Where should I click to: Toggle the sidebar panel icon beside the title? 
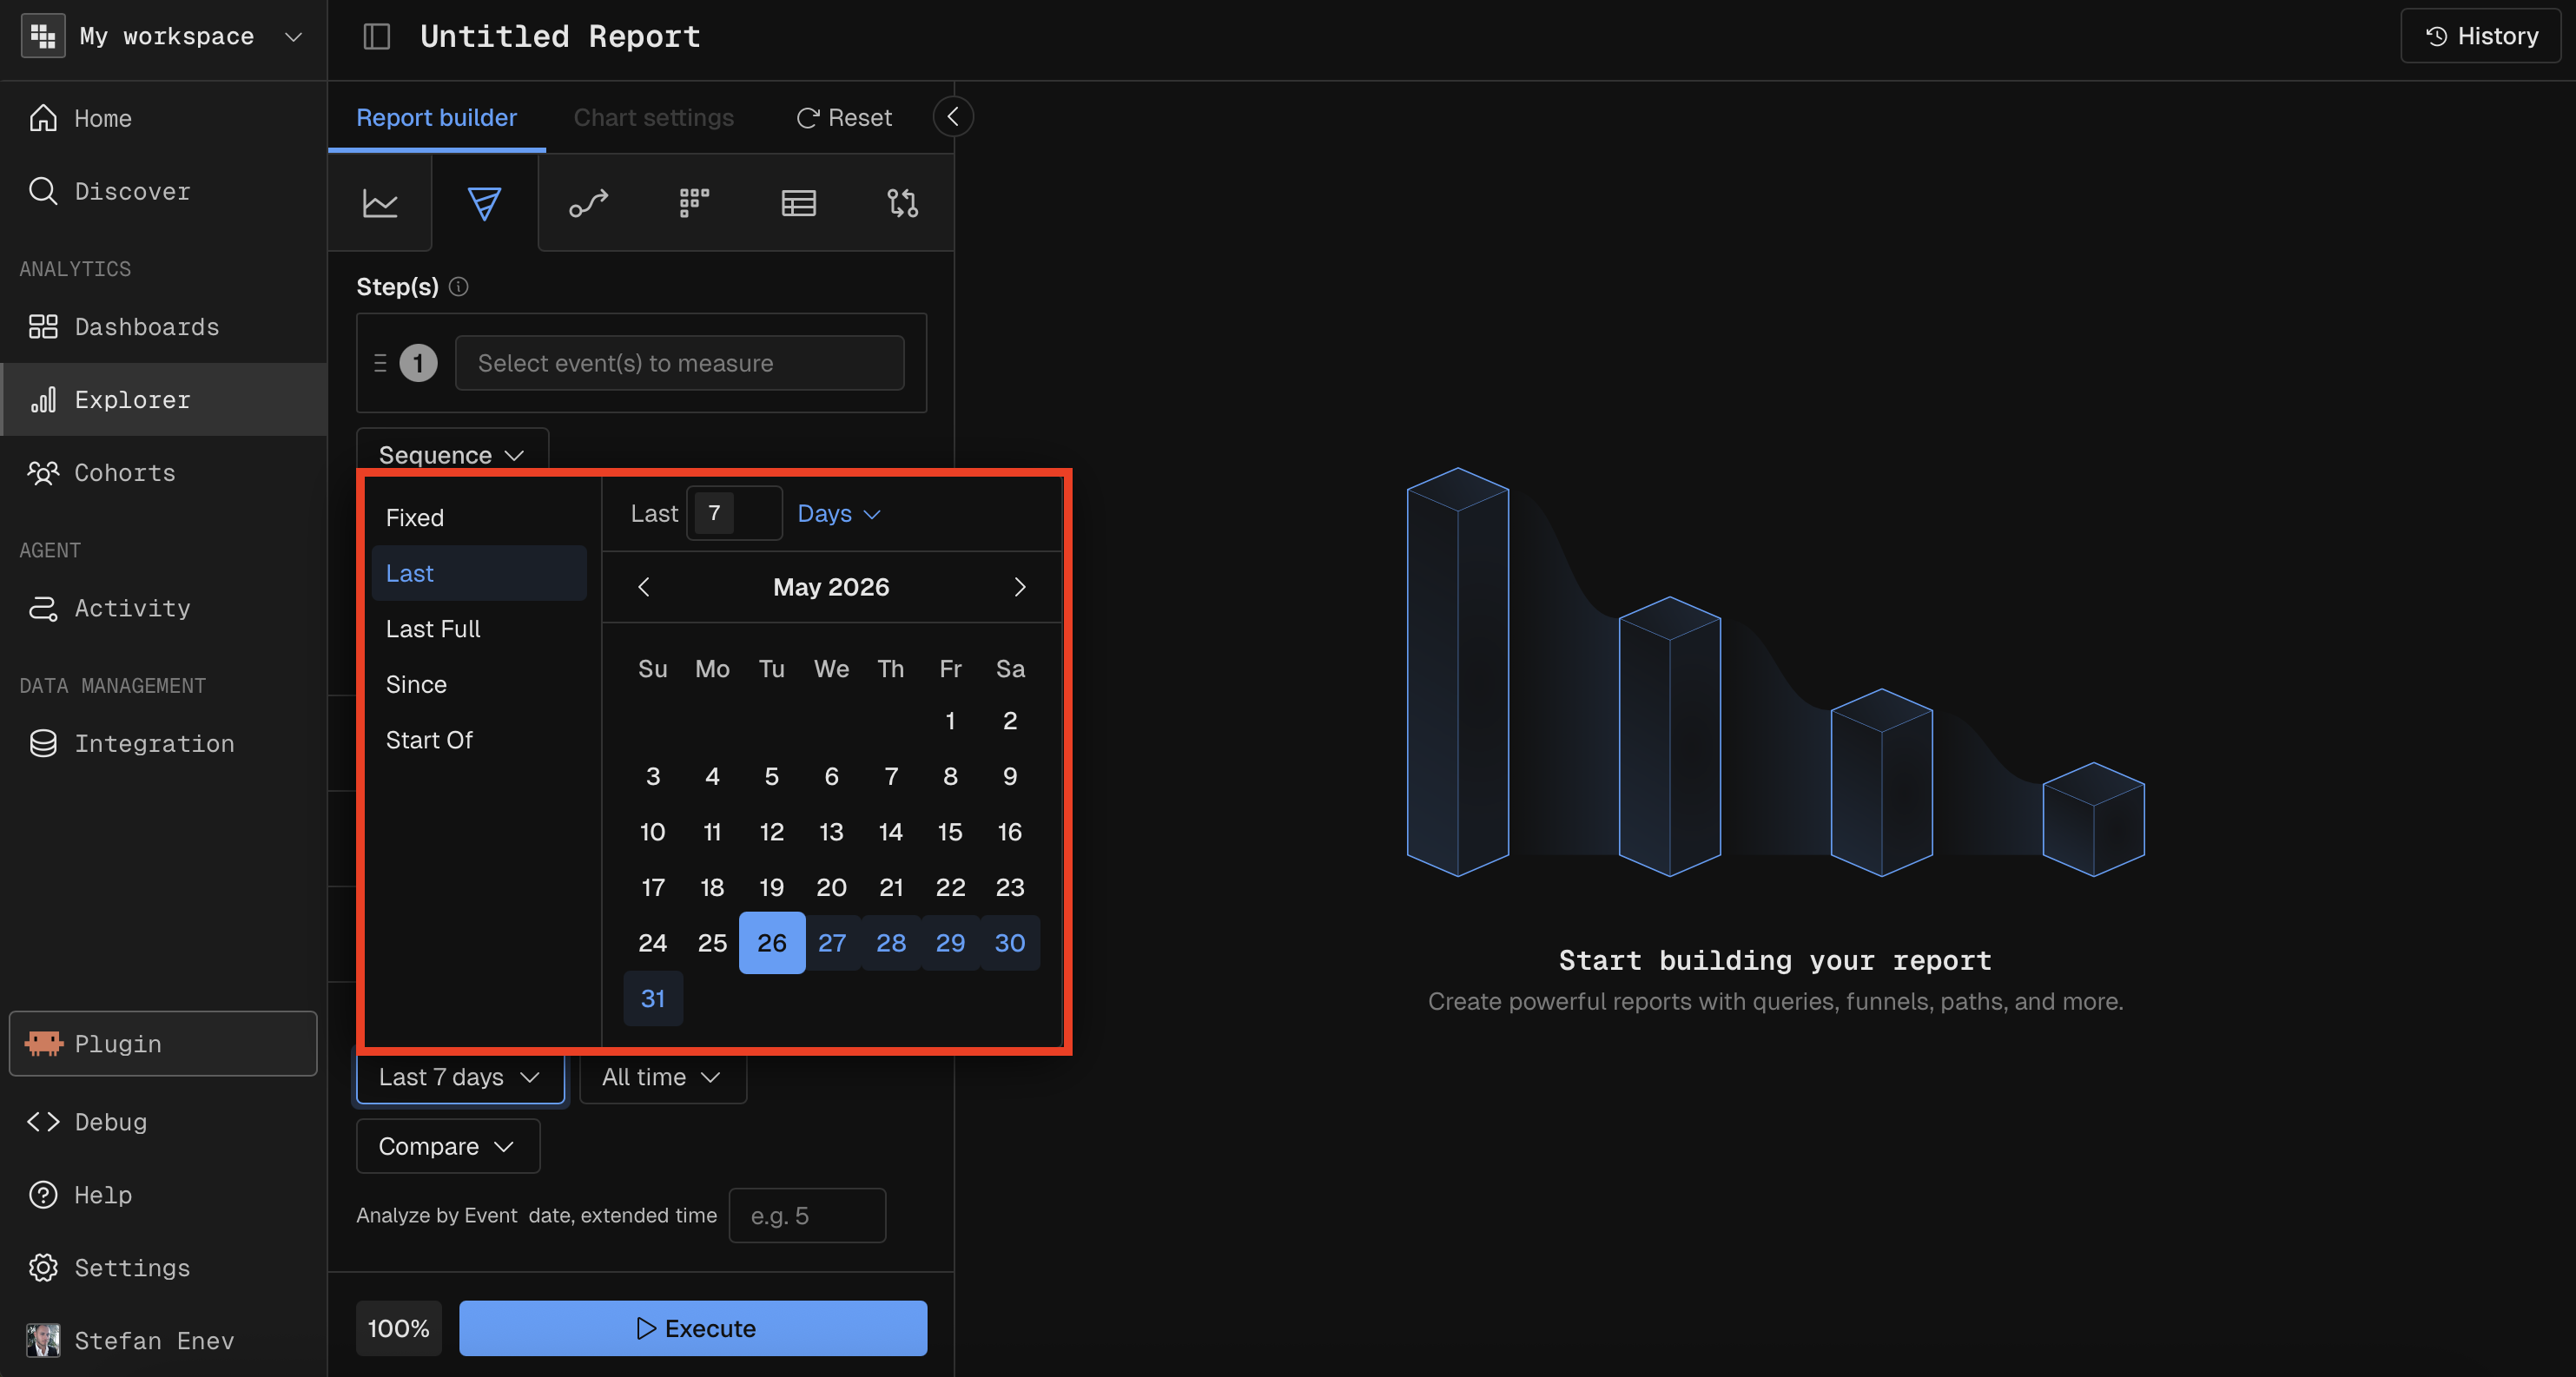pos(377,36)
